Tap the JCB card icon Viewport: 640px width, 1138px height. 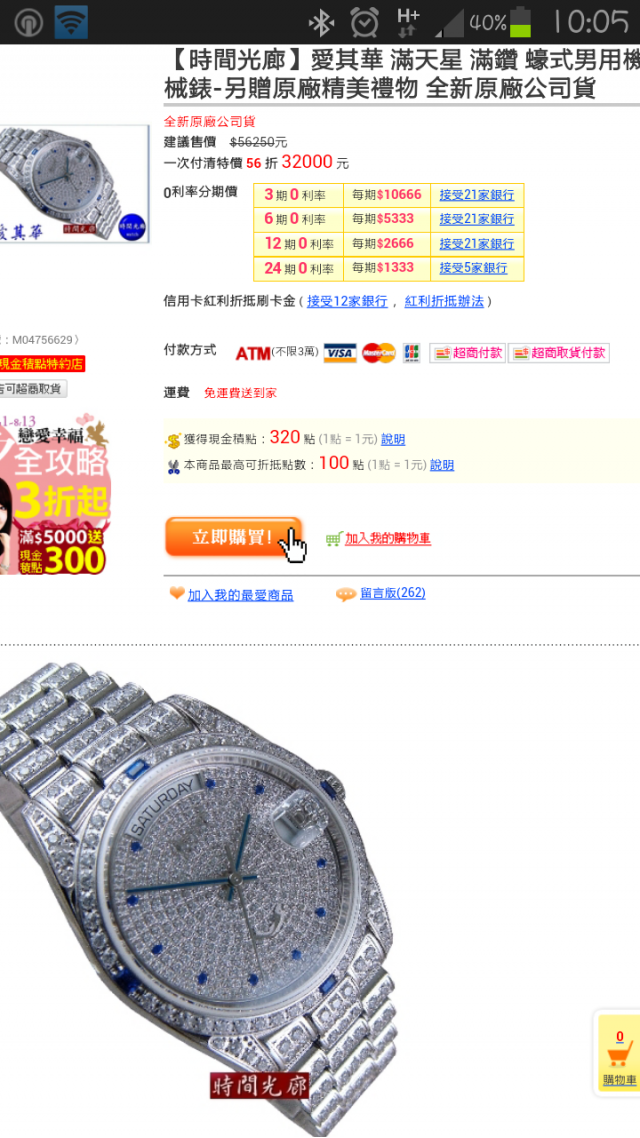(x=411, y=353)
